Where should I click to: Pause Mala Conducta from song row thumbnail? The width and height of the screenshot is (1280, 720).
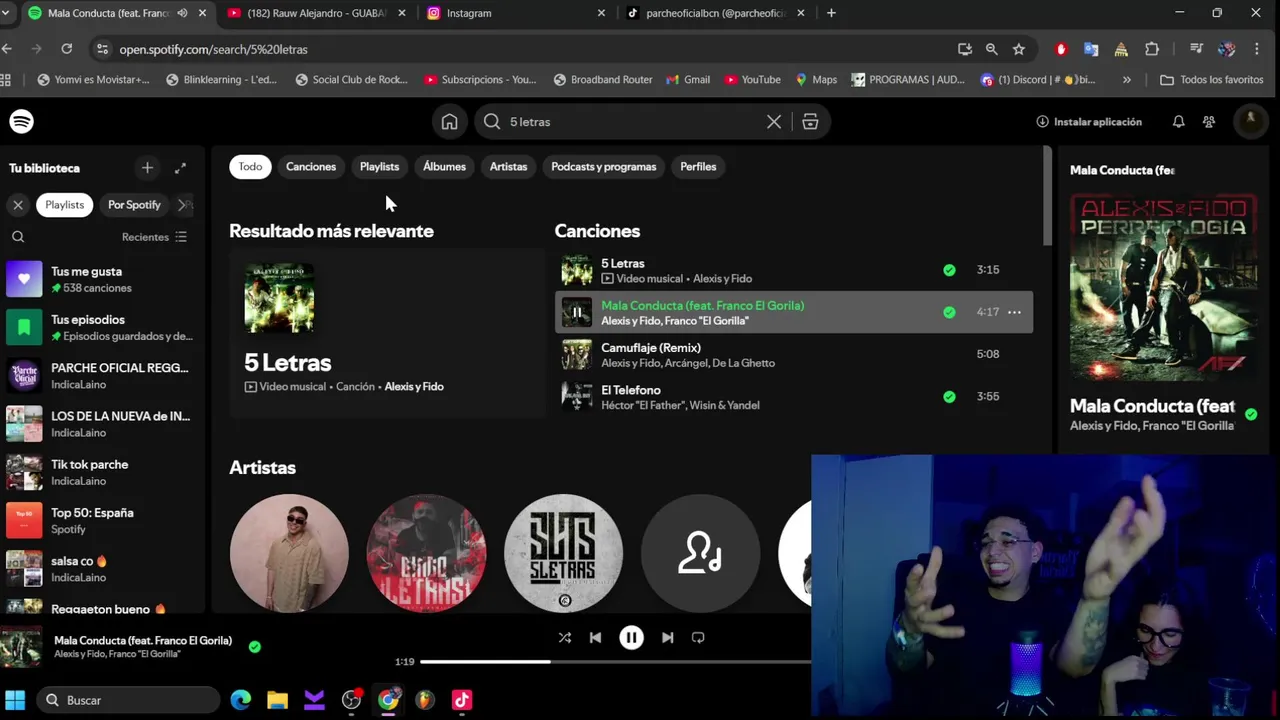click(576, 312)
